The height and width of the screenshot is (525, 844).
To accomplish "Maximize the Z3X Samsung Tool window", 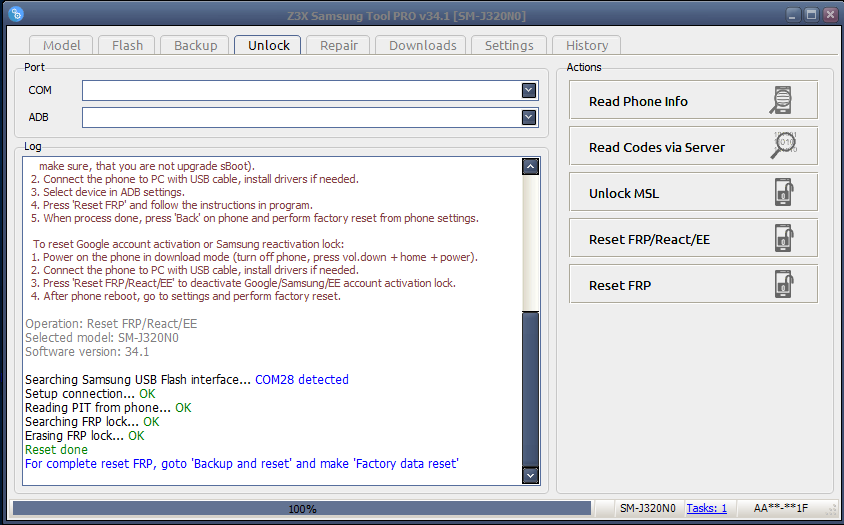I will click(x=811, y=15).
